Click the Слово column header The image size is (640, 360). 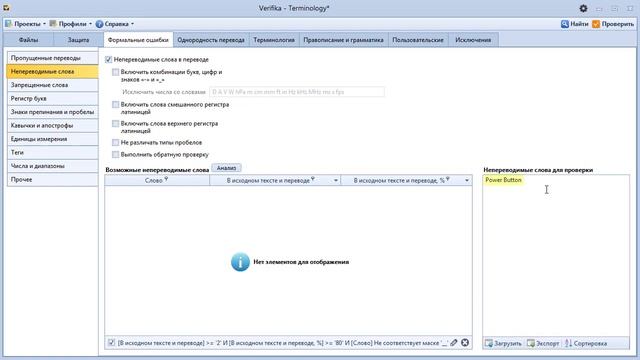point(157,180)
